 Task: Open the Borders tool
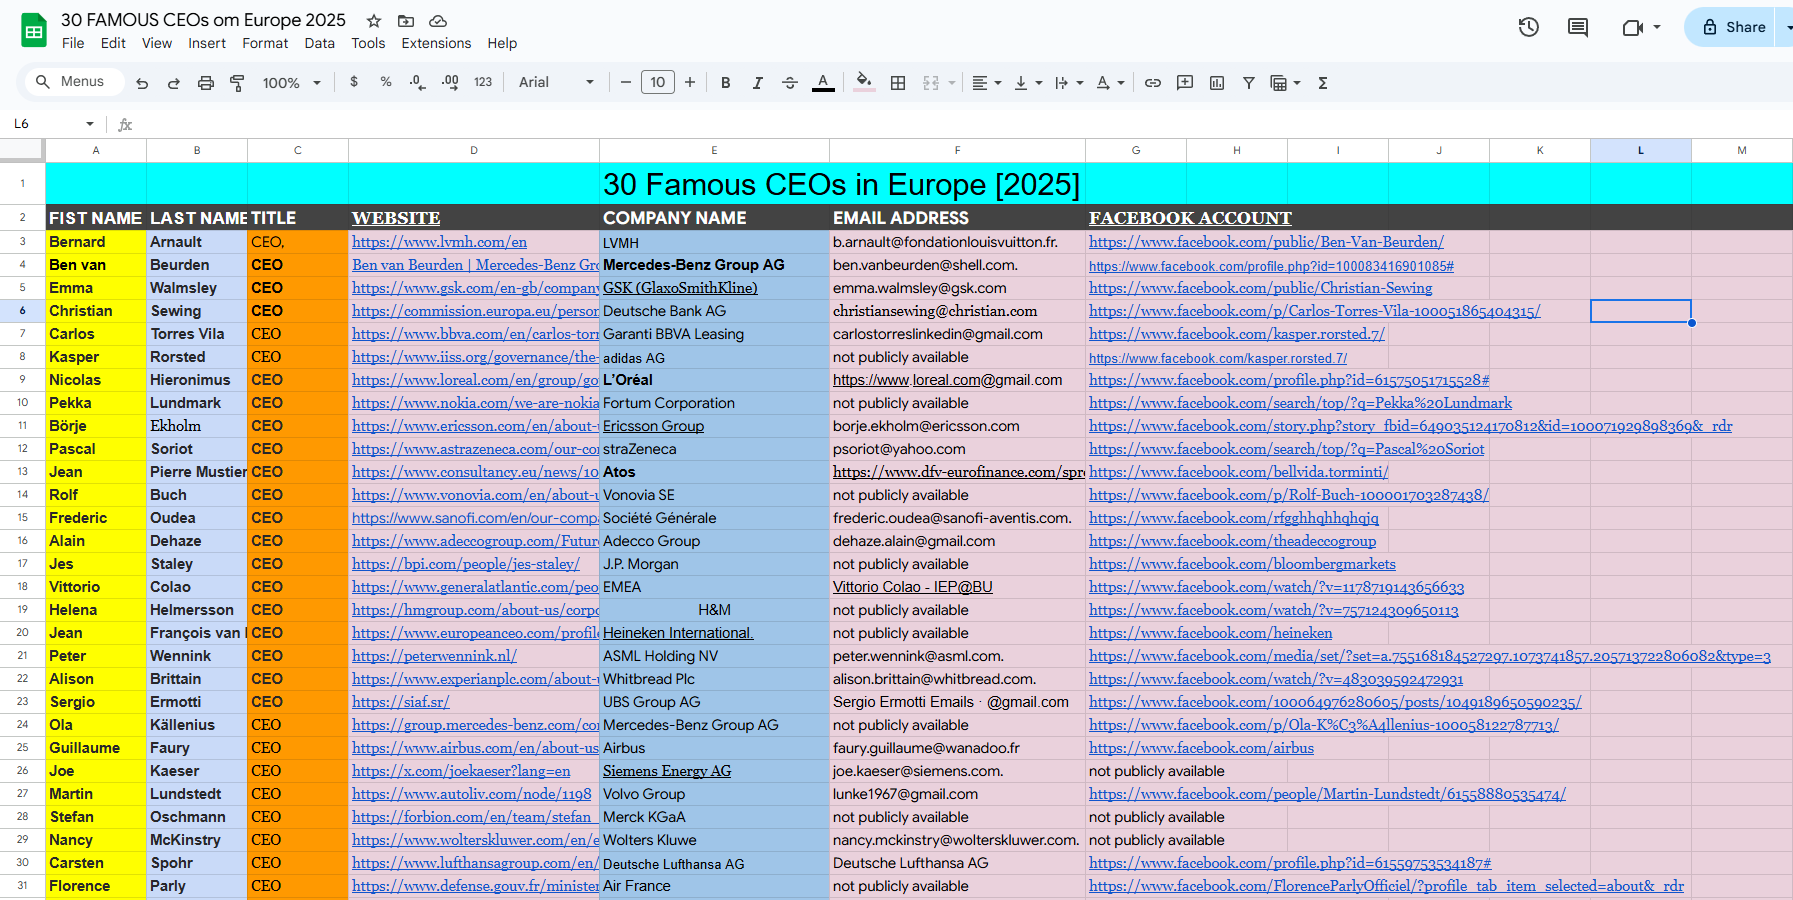coord(898,83)
